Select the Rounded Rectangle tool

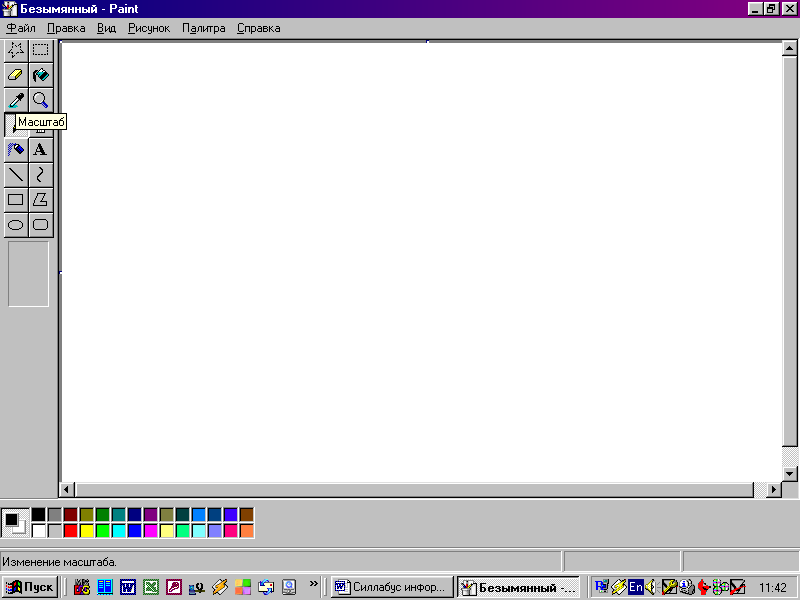[41, 224]
